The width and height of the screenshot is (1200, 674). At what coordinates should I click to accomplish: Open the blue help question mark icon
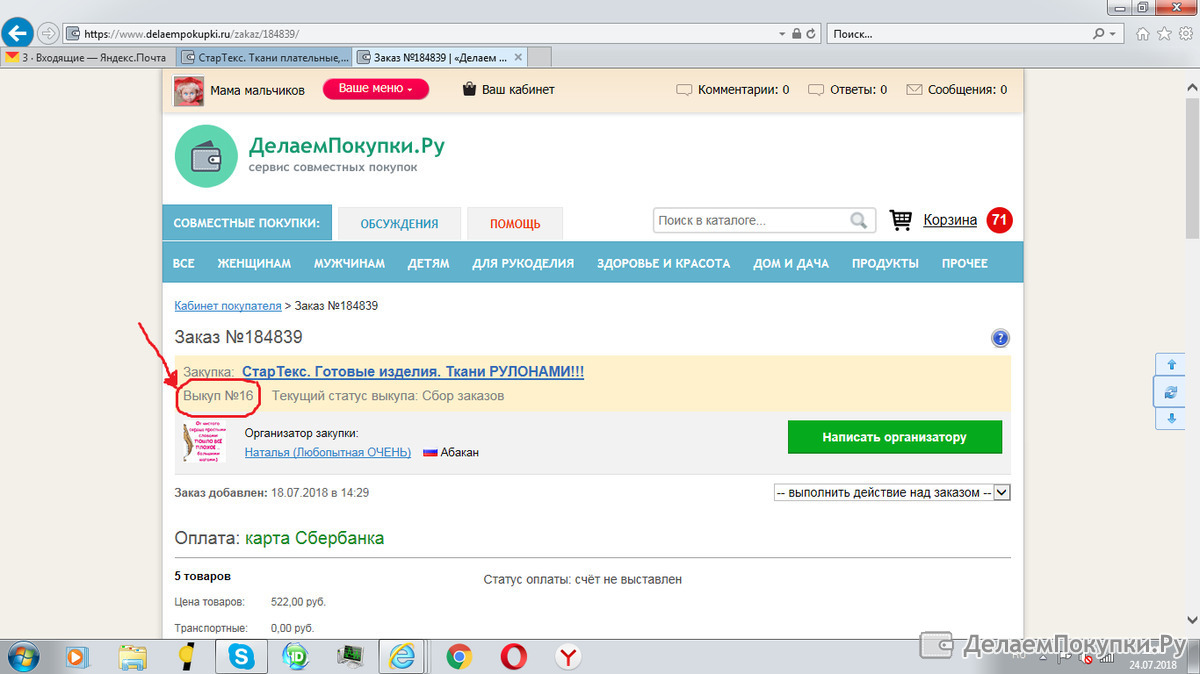coord(1000,338)
